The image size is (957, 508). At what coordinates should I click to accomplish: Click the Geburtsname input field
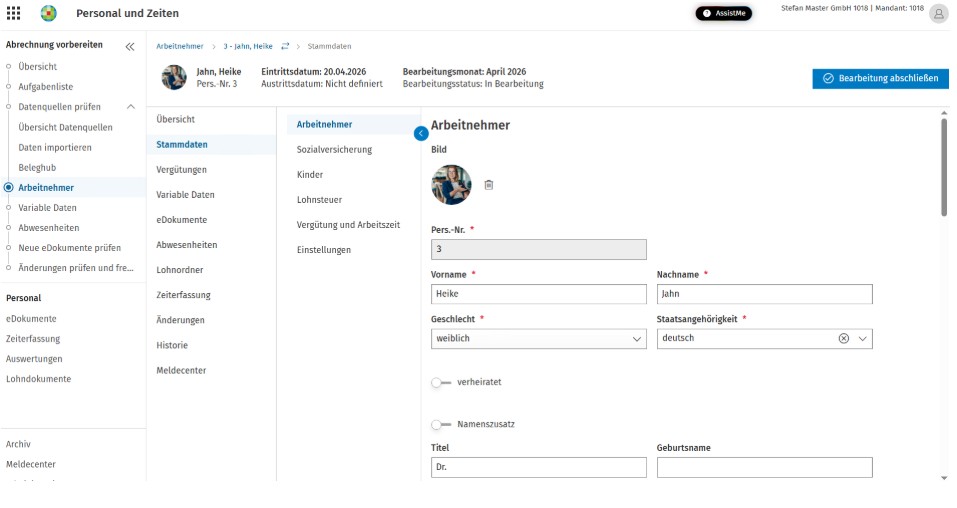coord(764,467)
